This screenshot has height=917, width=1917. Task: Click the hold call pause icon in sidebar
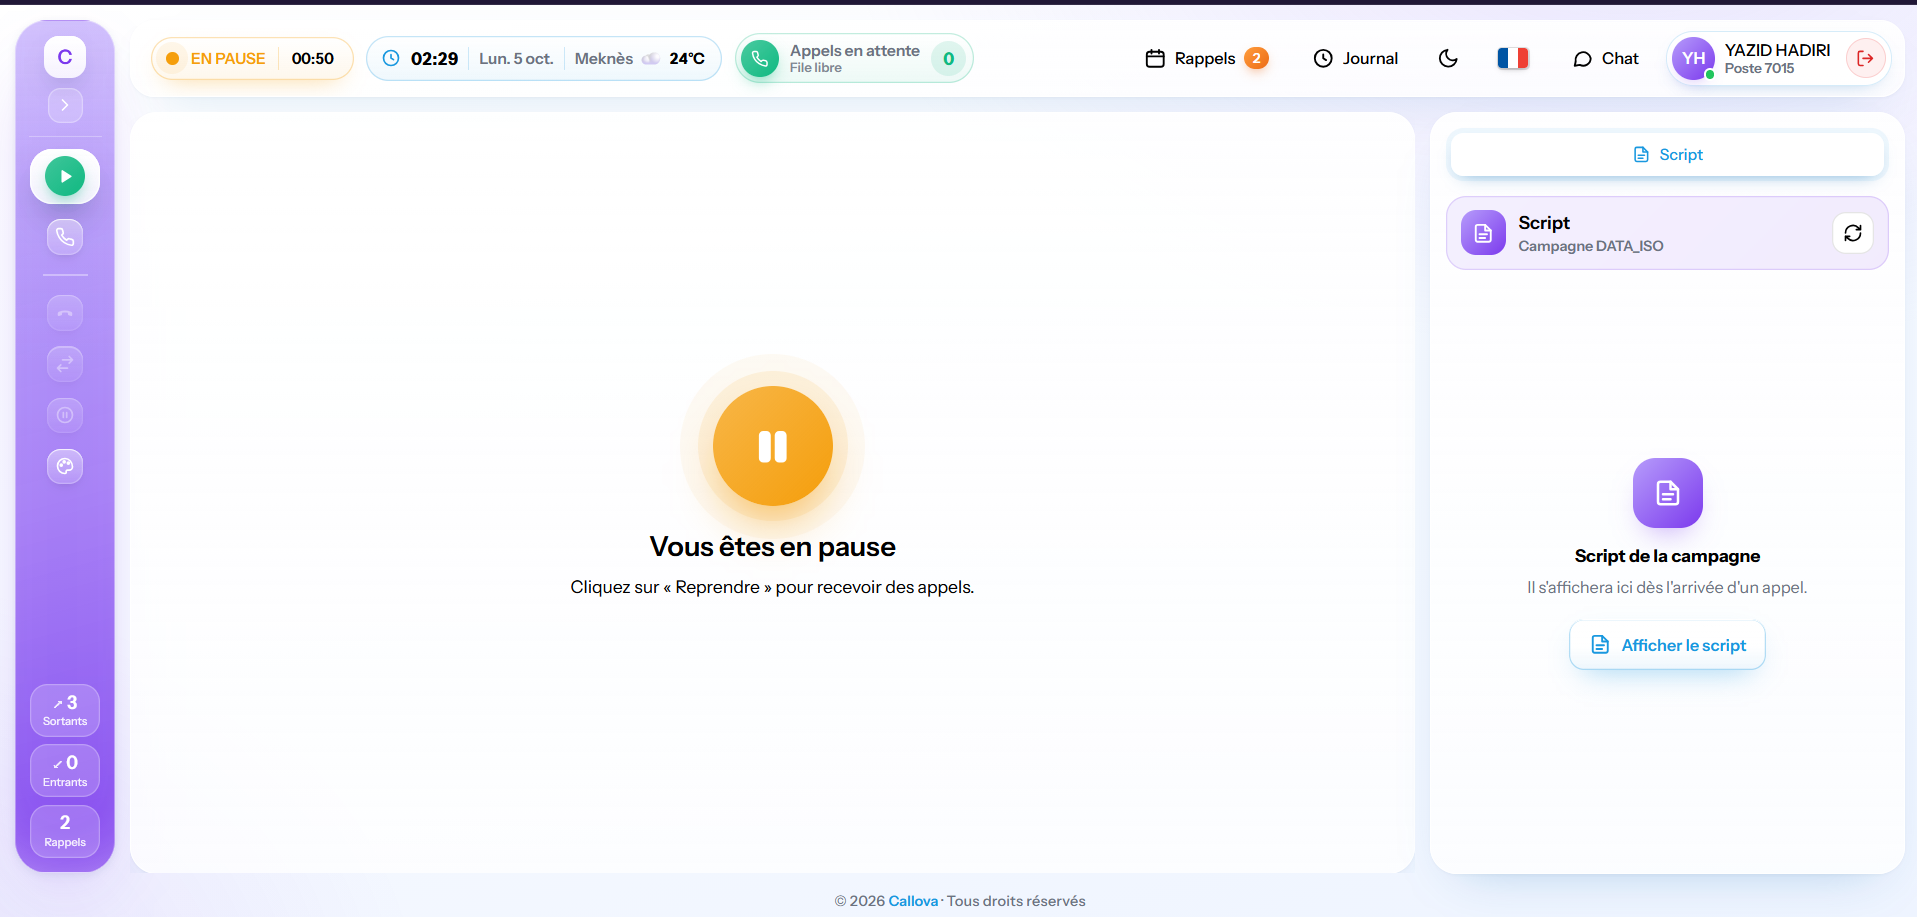coord(65,415)
